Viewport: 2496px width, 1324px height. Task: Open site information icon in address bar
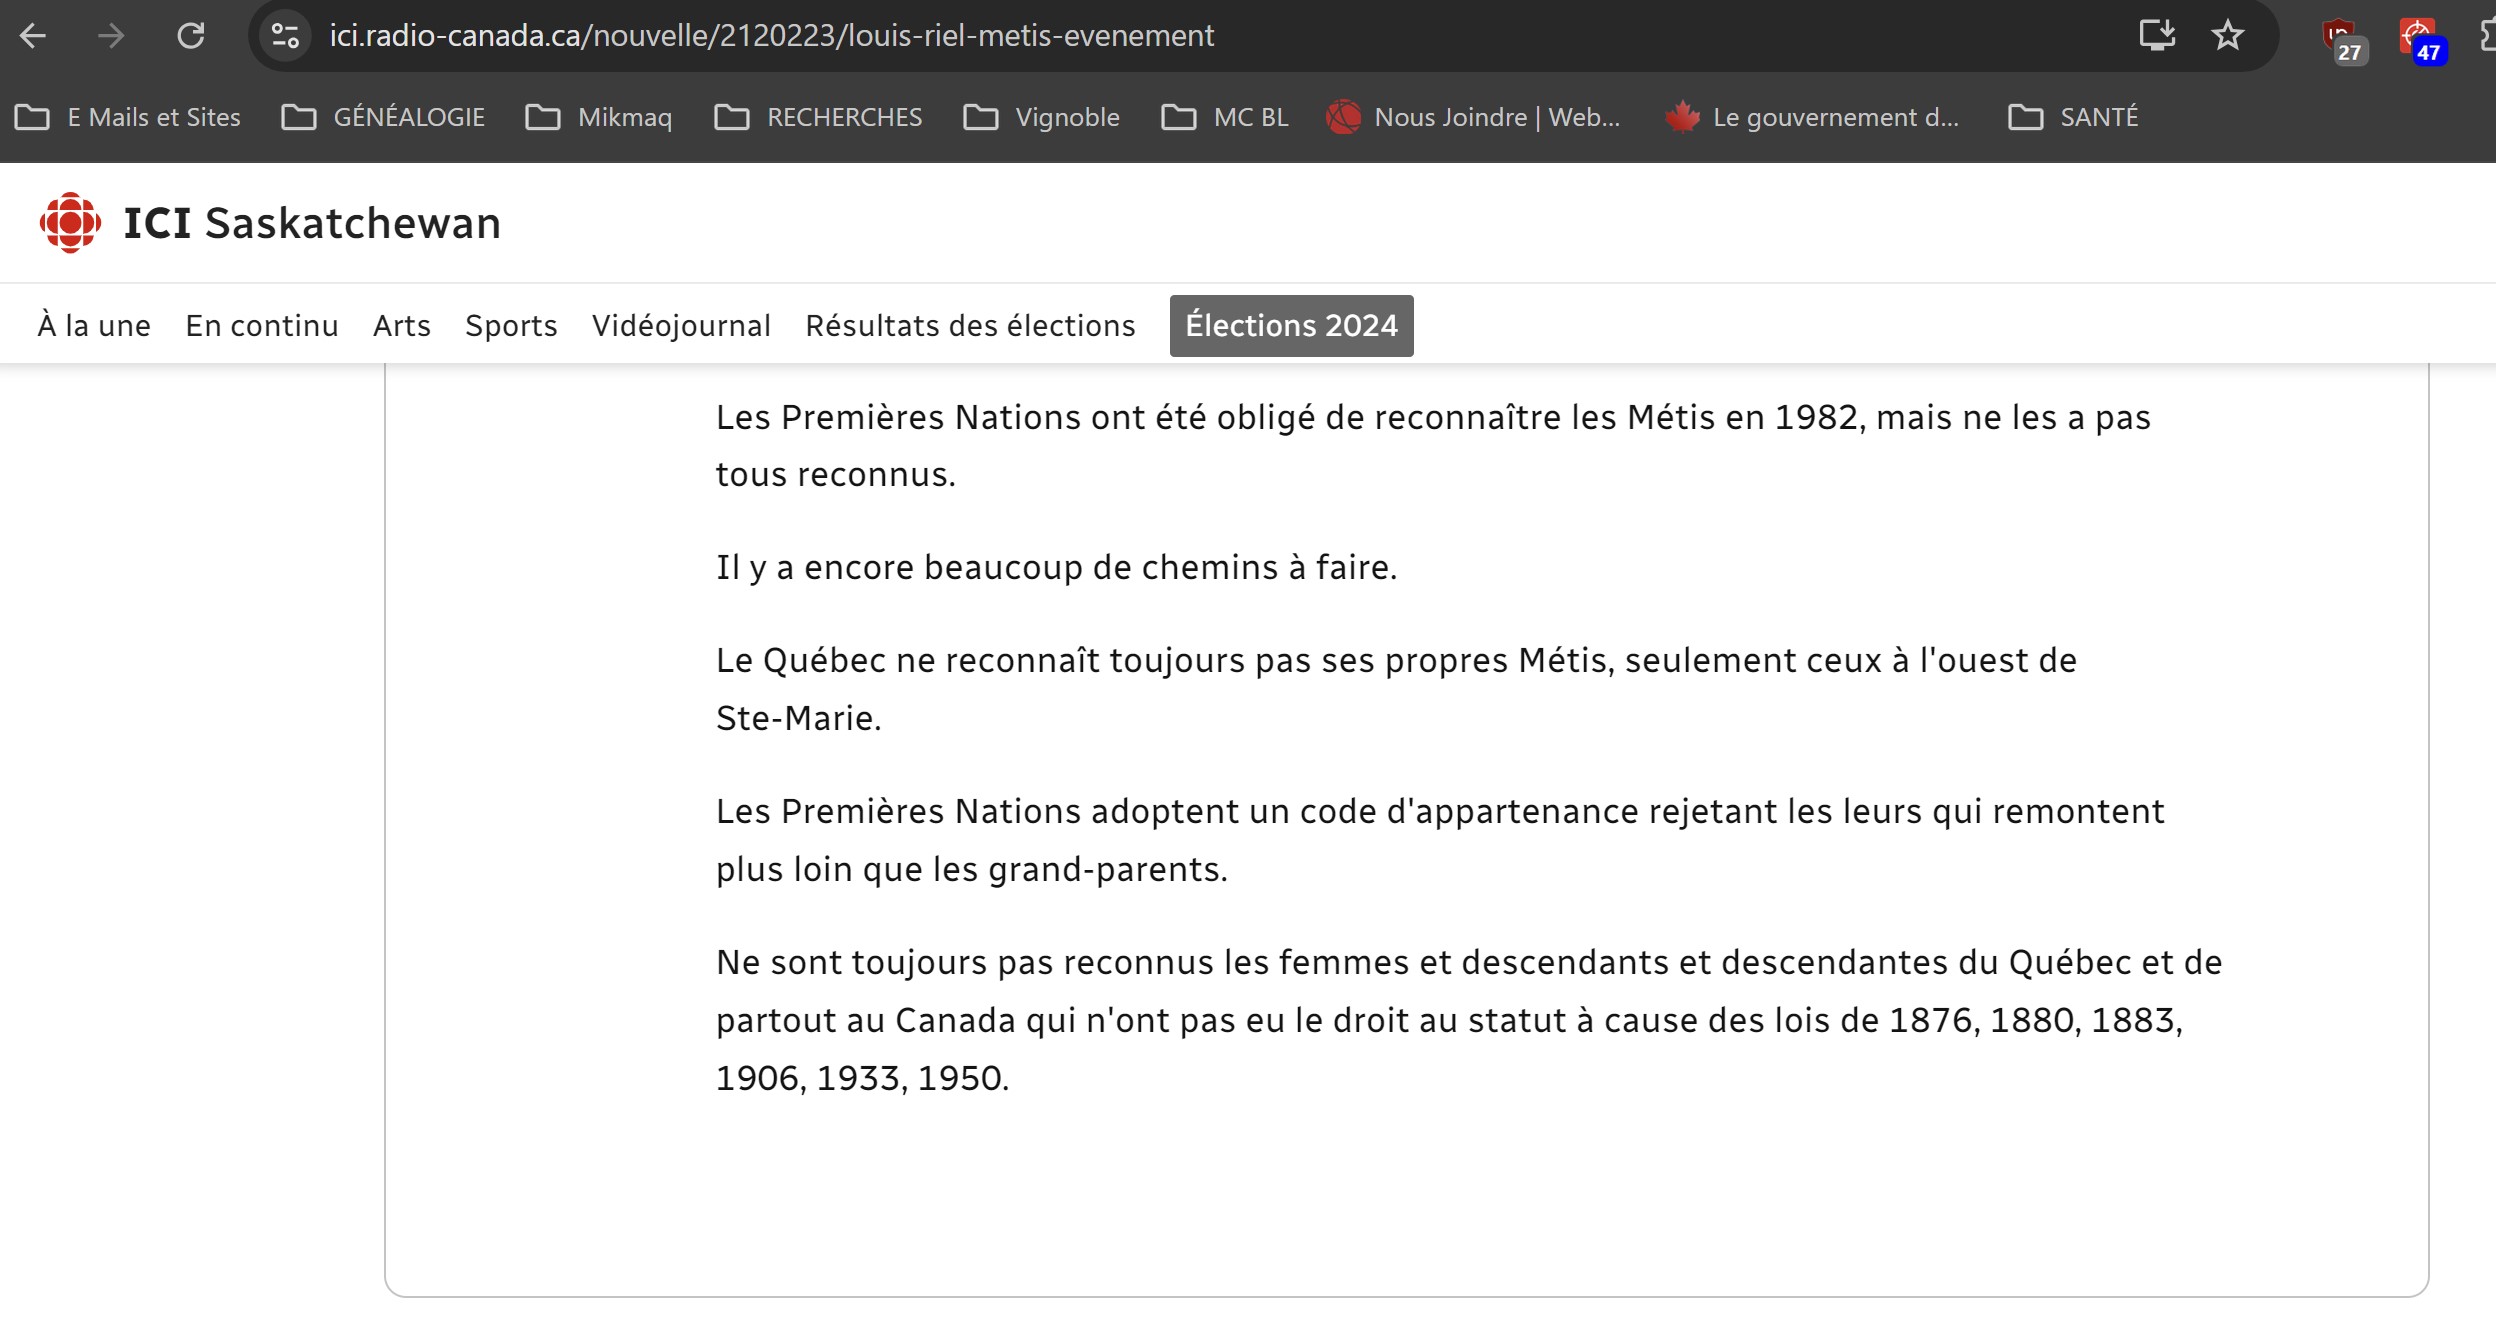click(285, 36)
